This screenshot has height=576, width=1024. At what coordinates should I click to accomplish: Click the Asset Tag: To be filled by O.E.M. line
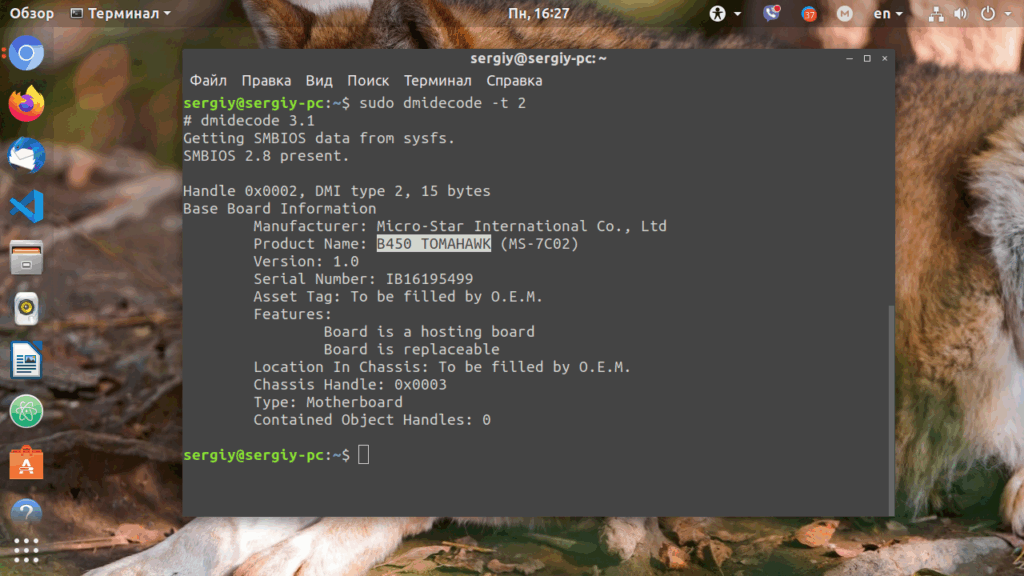pyautogui.click(x=398, y=296)
